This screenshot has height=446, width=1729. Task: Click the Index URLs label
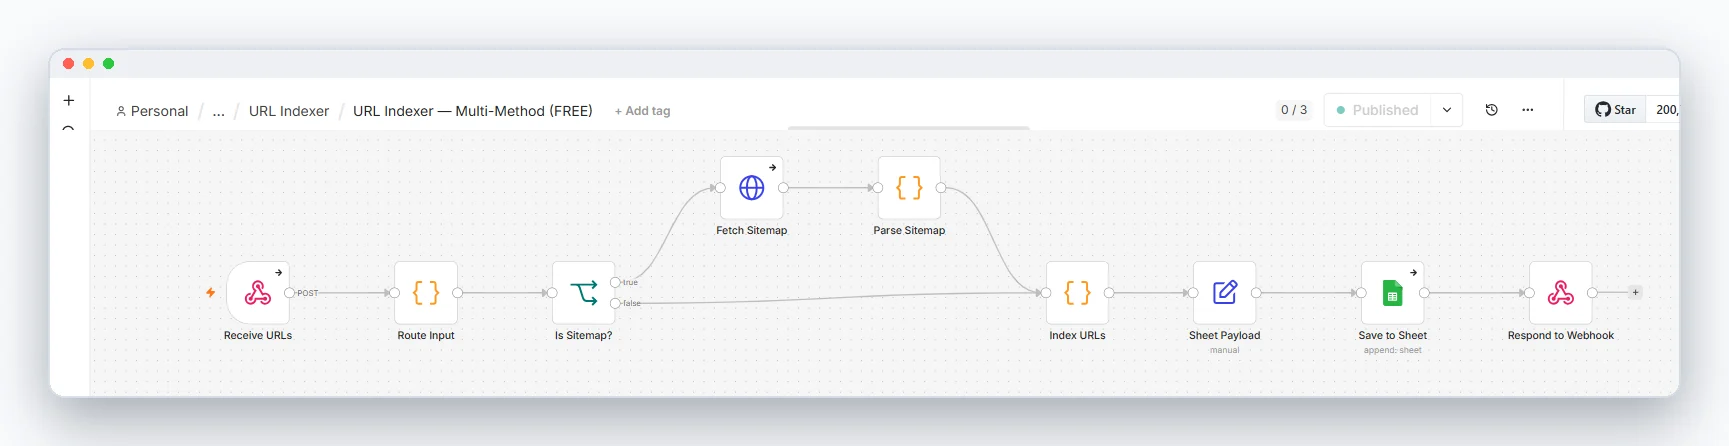click(x=1077, y=335)
